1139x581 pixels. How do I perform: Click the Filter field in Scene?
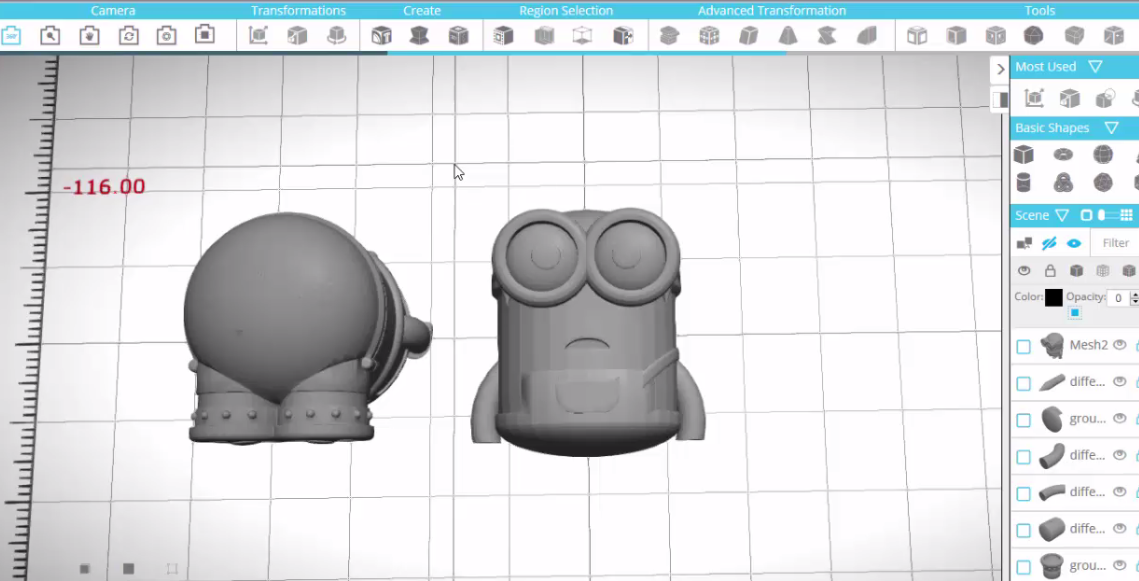1116,243
